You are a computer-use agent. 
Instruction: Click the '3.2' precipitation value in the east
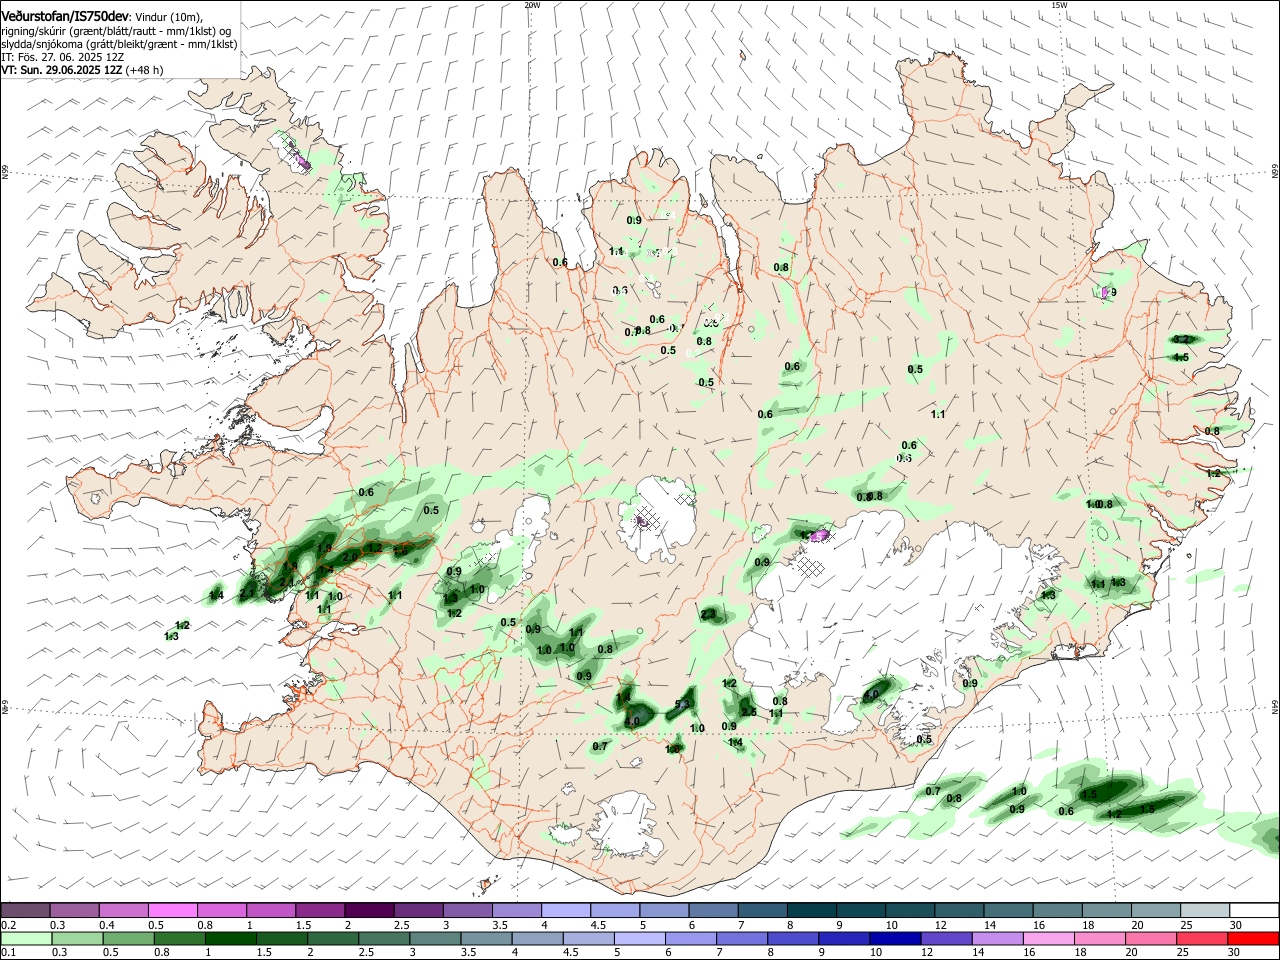point(1180,341)
